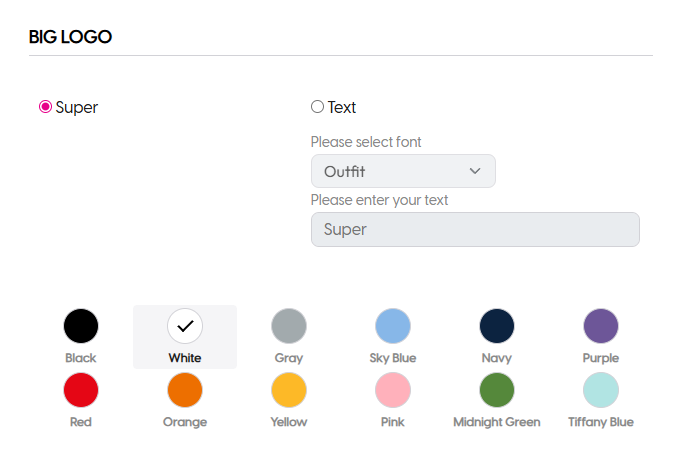Select the Navy color swatch
Image resolution: width=685 pixels, height=475 pixels.
(x=497, y=326)
